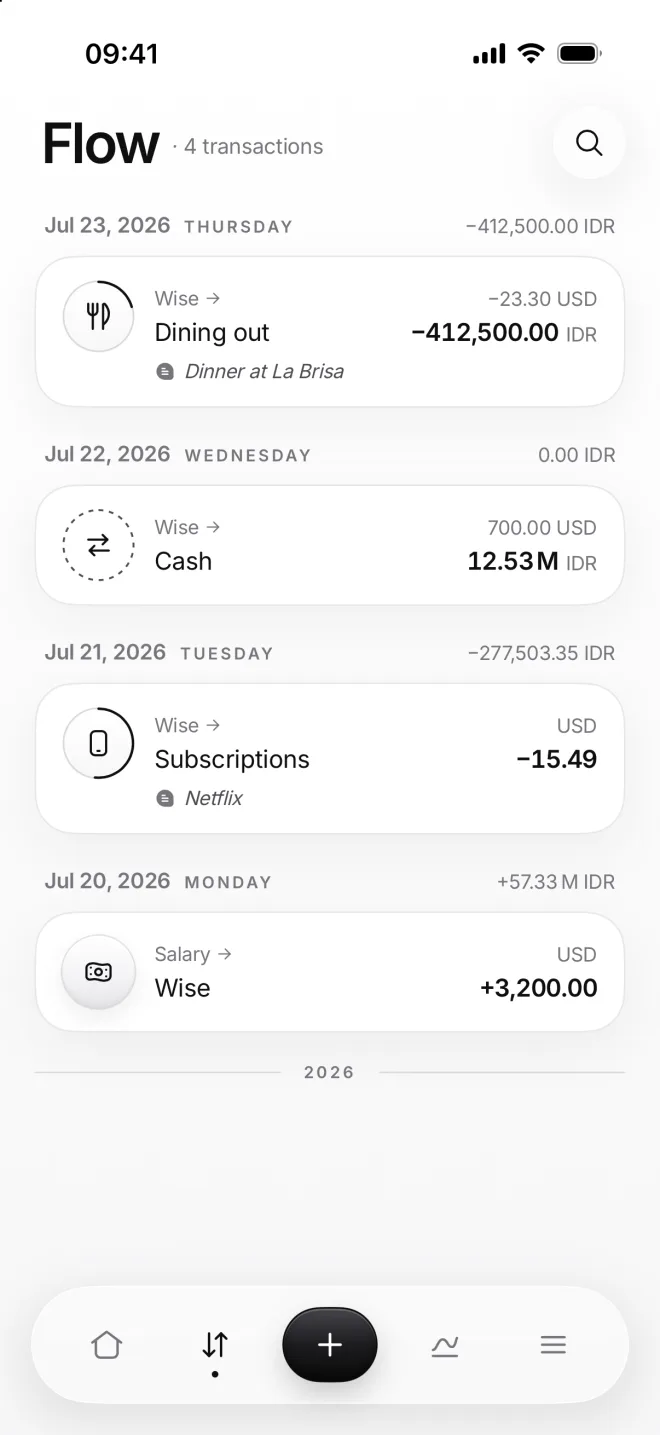Open the hamburger menu tab

coord(553,1345)
